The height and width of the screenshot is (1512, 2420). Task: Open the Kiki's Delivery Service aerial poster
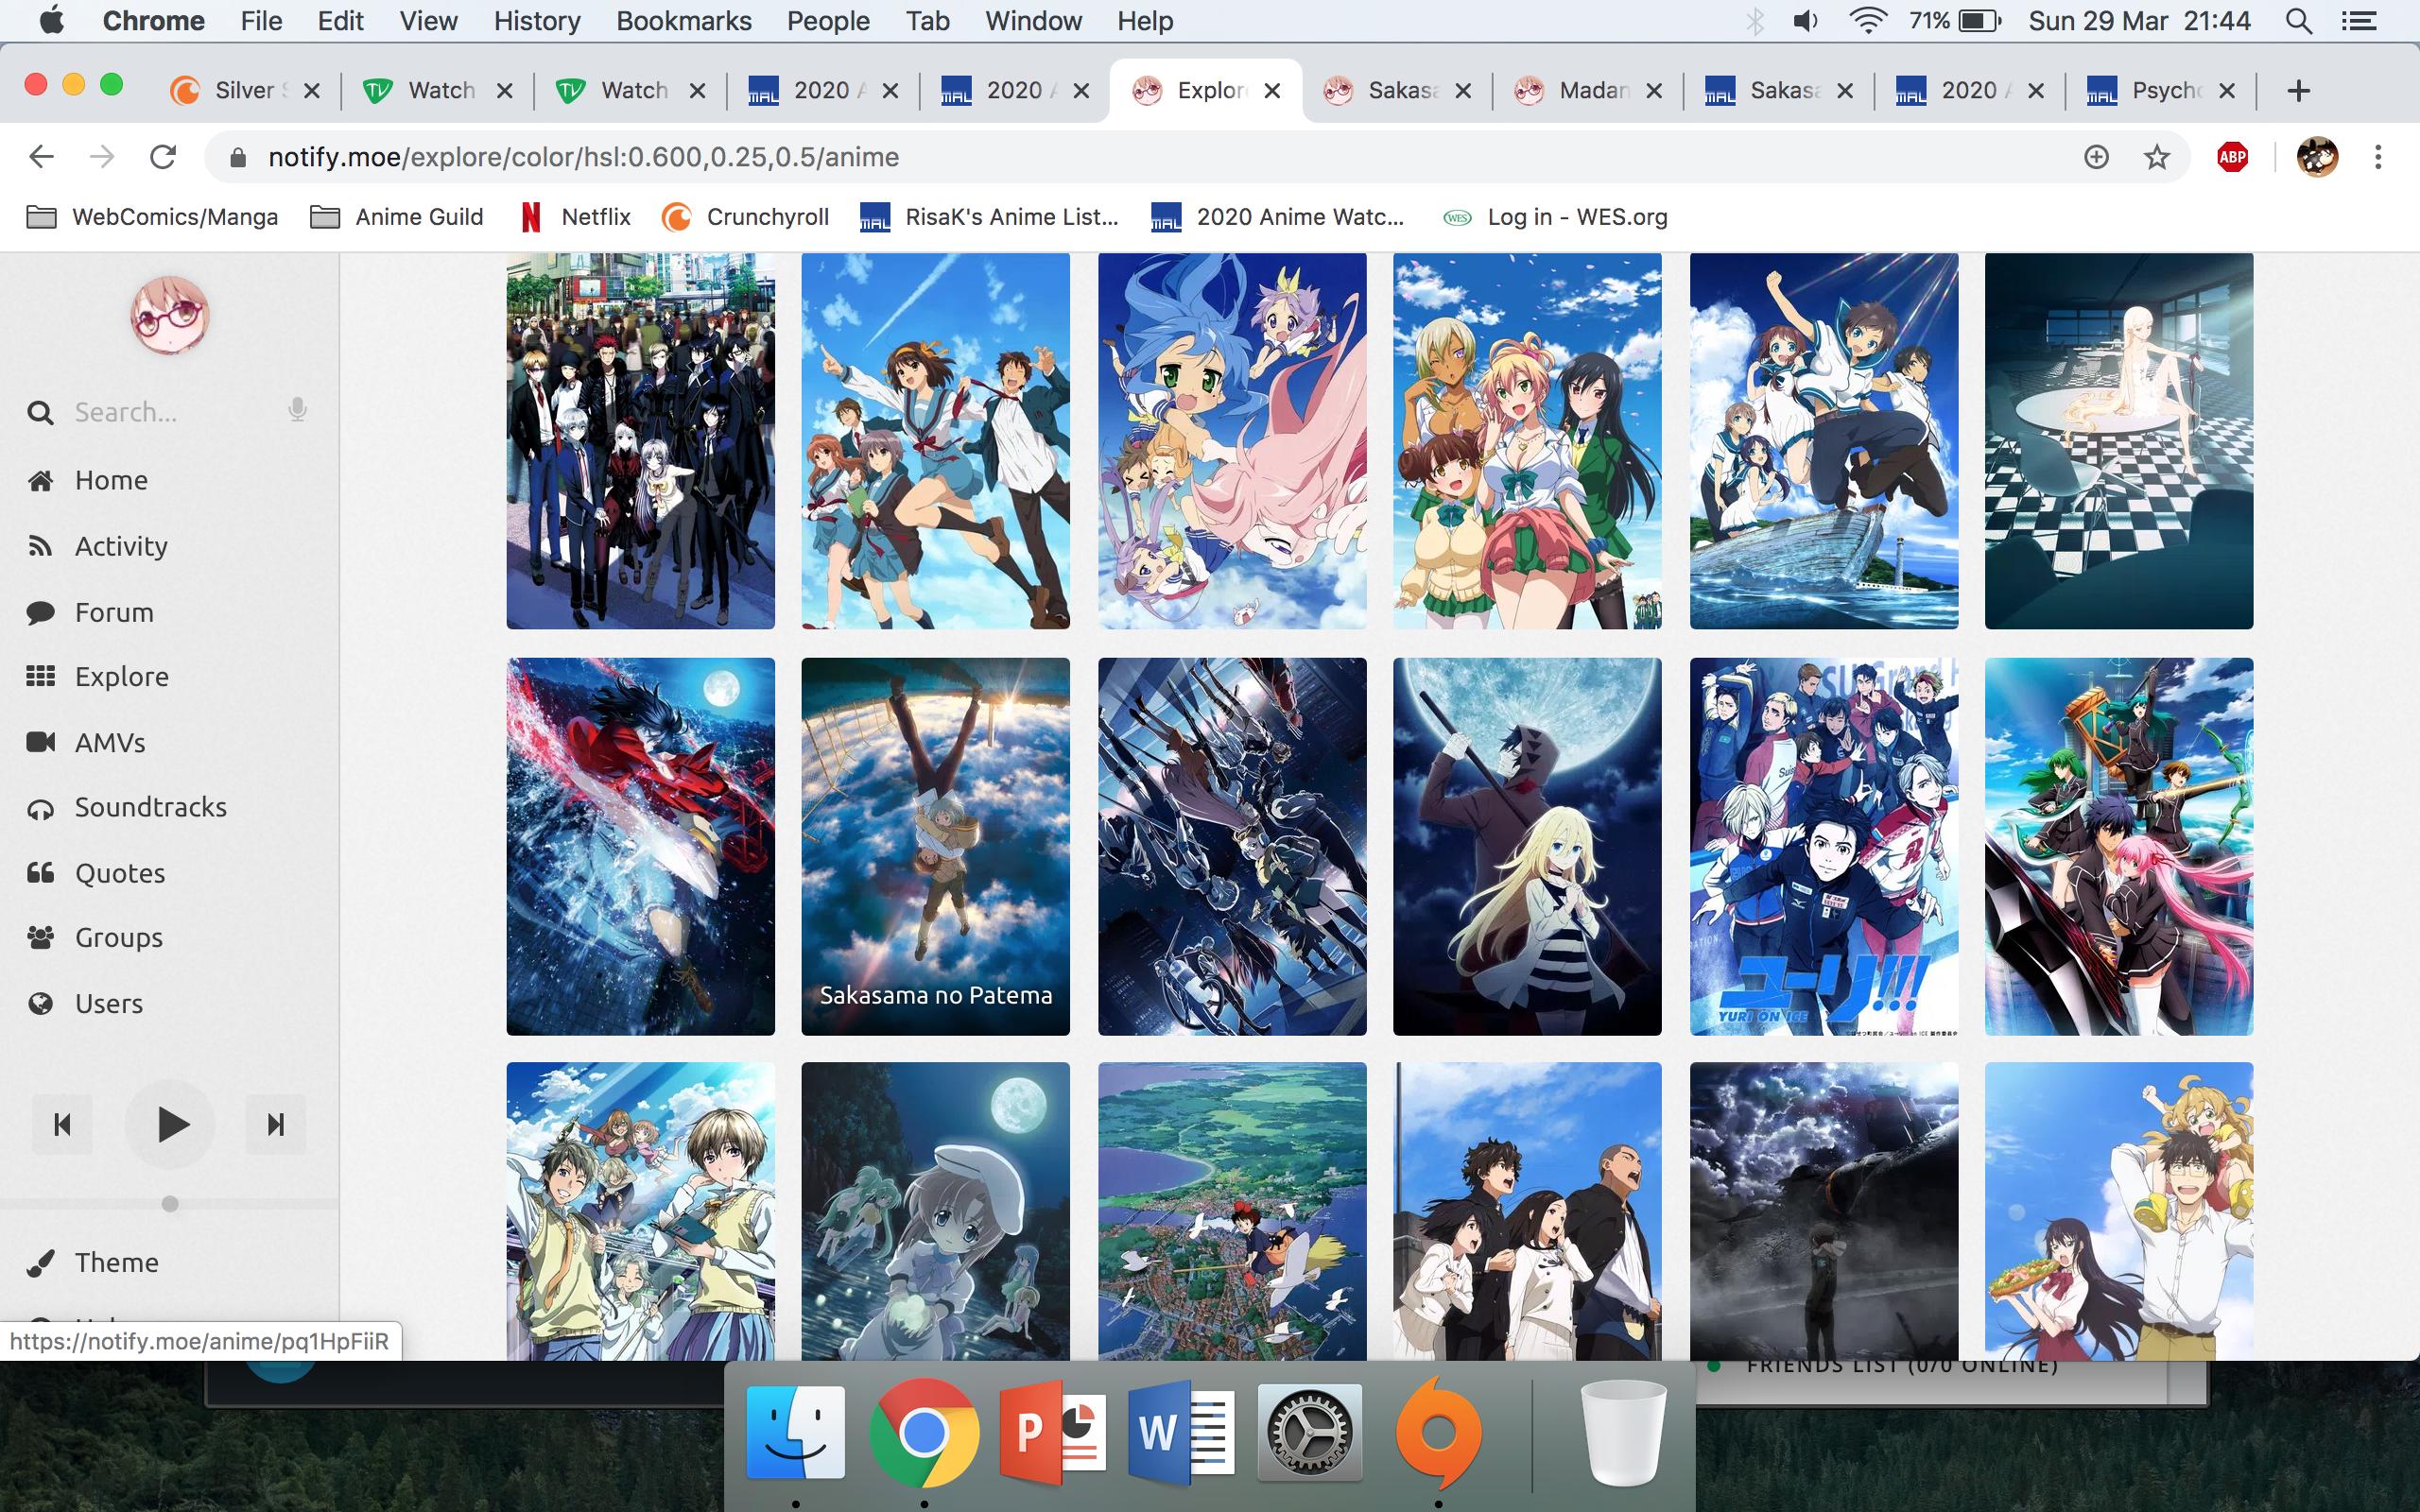tap(1231, 1211)
